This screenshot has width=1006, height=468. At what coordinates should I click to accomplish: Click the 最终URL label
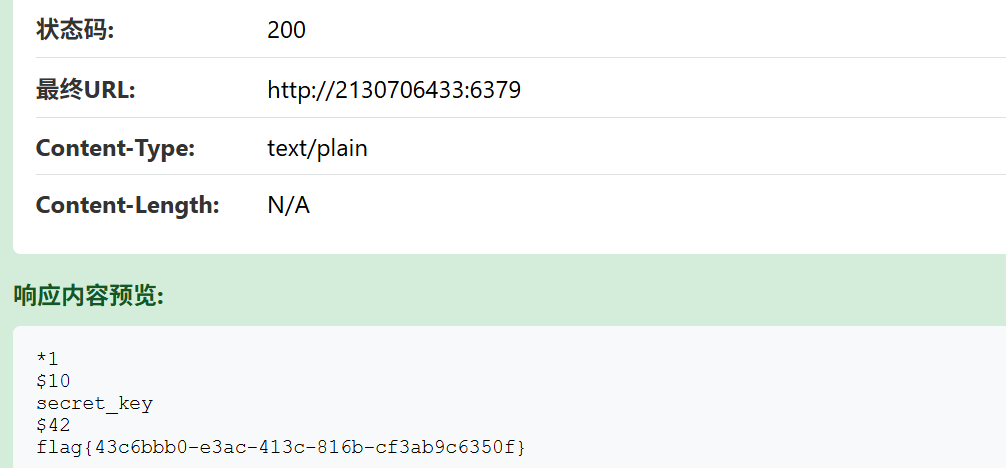pyautogui.click(x=85, y=90)
